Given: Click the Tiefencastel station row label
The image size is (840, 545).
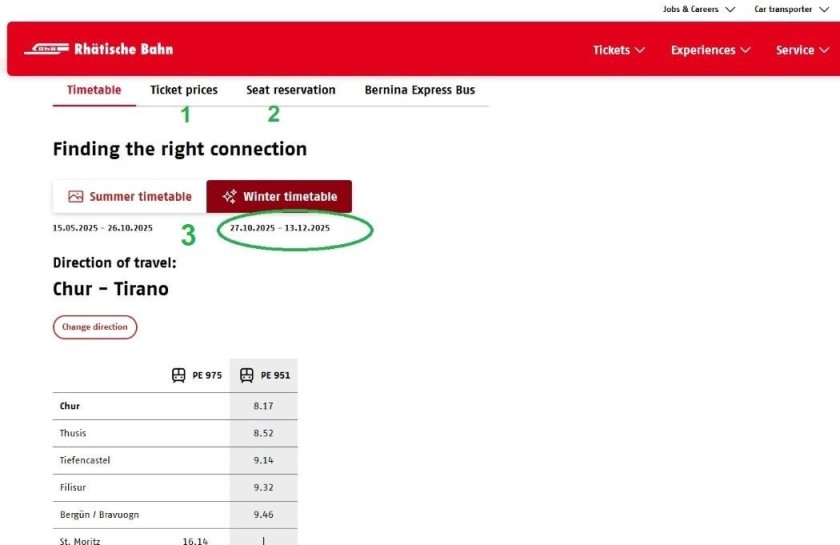Looking at the screenshot, I should pos(85,460).
